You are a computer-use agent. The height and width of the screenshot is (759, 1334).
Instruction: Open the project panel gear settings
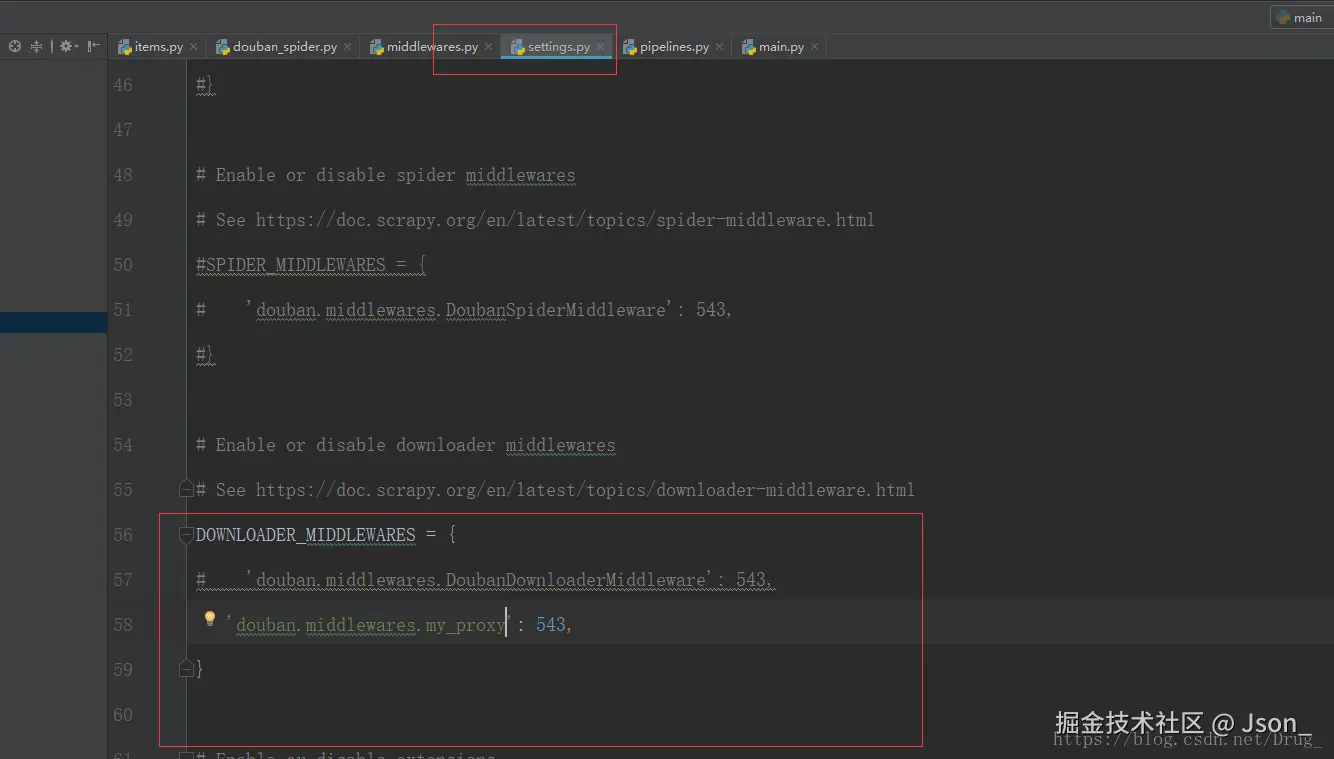68,46
